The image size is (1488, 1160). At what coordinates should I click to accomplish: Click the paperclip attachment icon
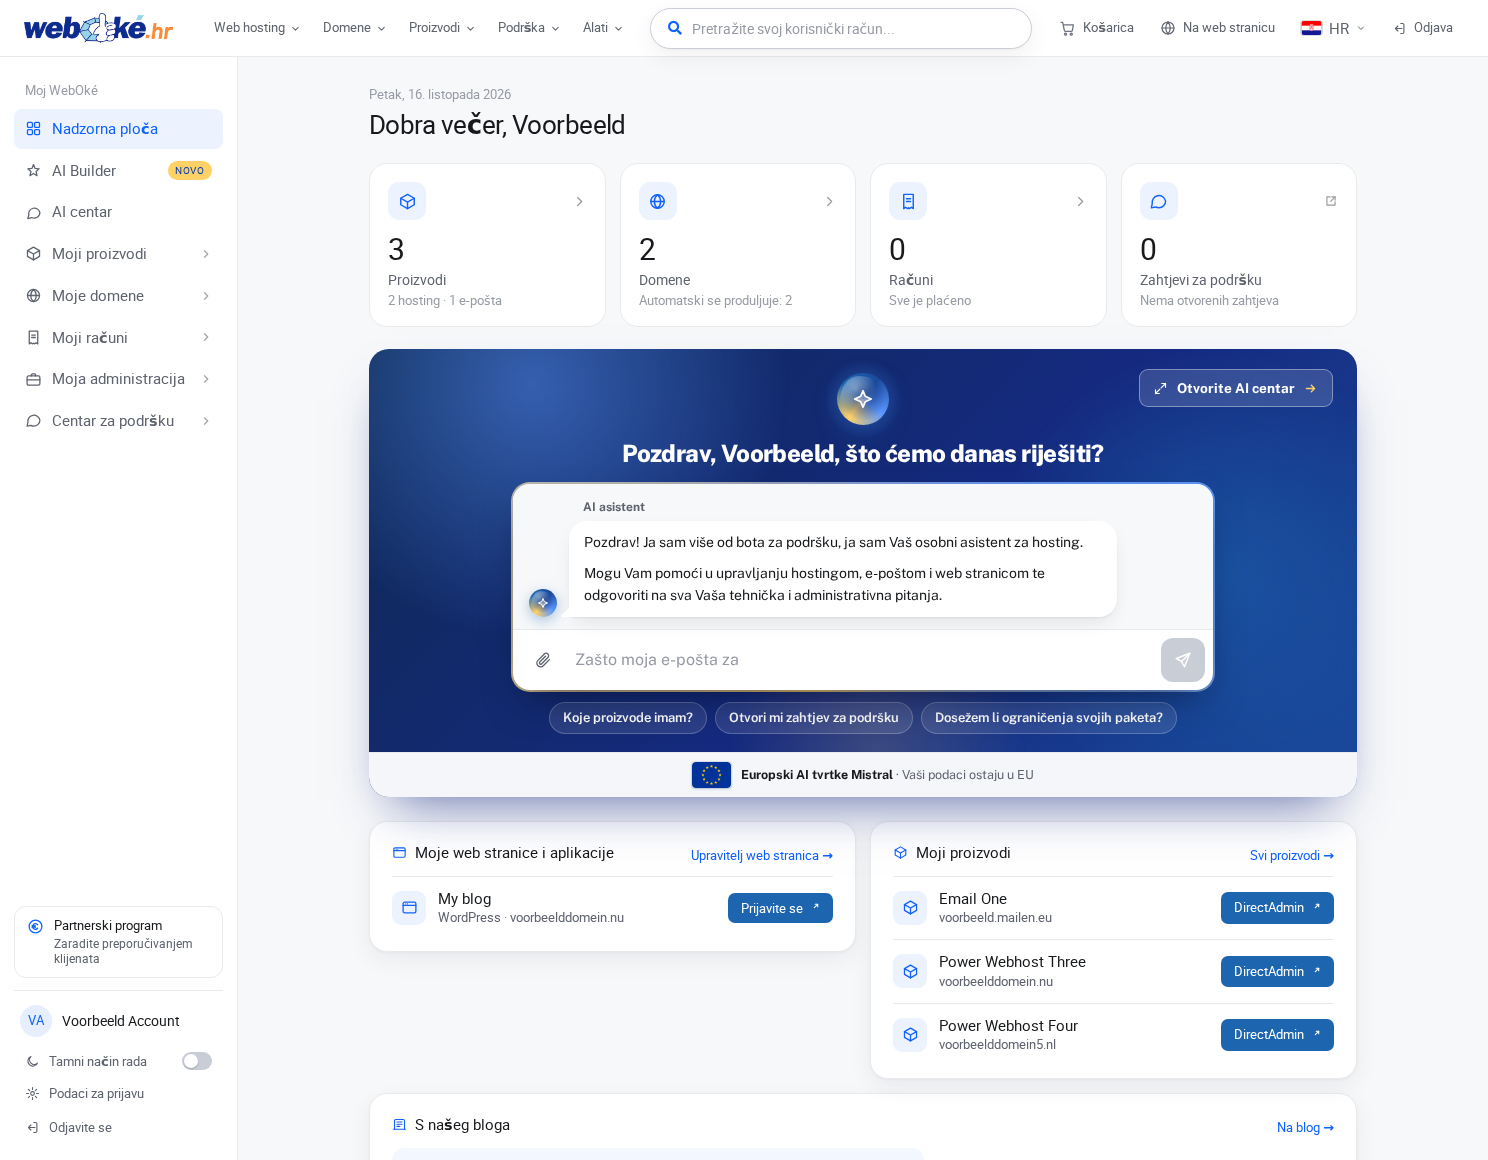pos(543,660)
